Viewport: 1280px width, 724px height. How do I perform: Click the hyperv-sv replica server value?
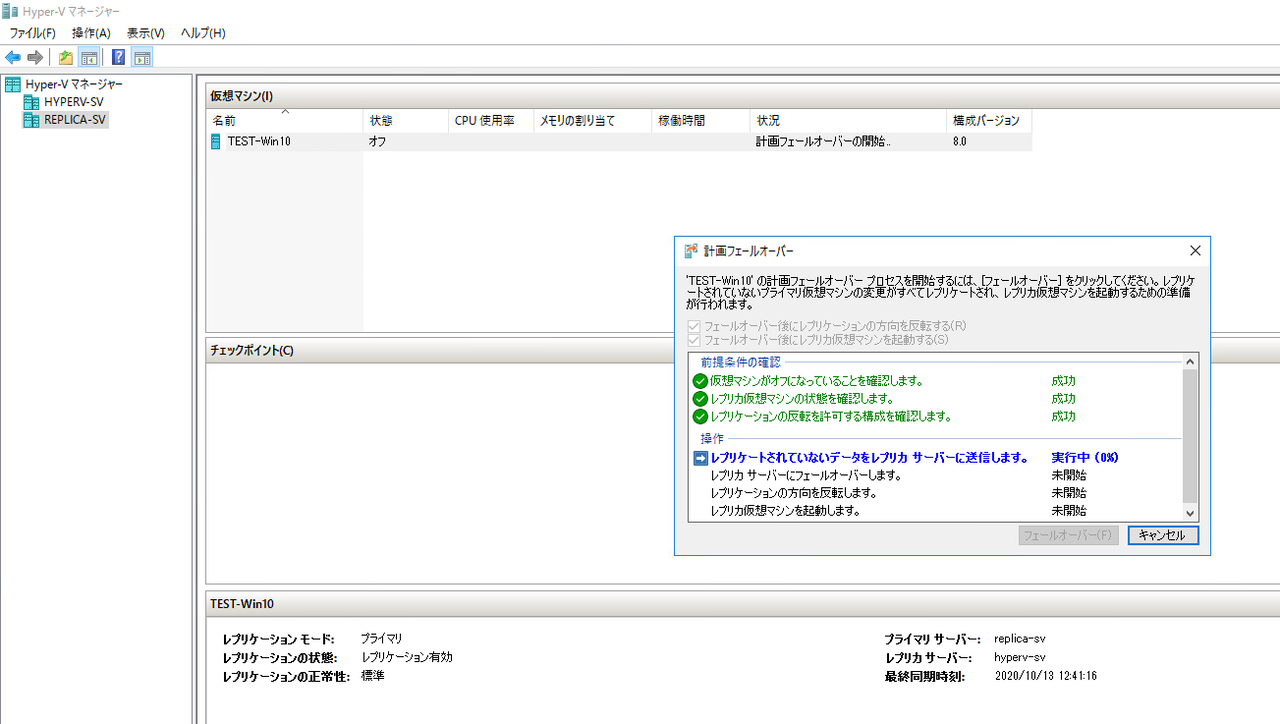(1020, 658)
